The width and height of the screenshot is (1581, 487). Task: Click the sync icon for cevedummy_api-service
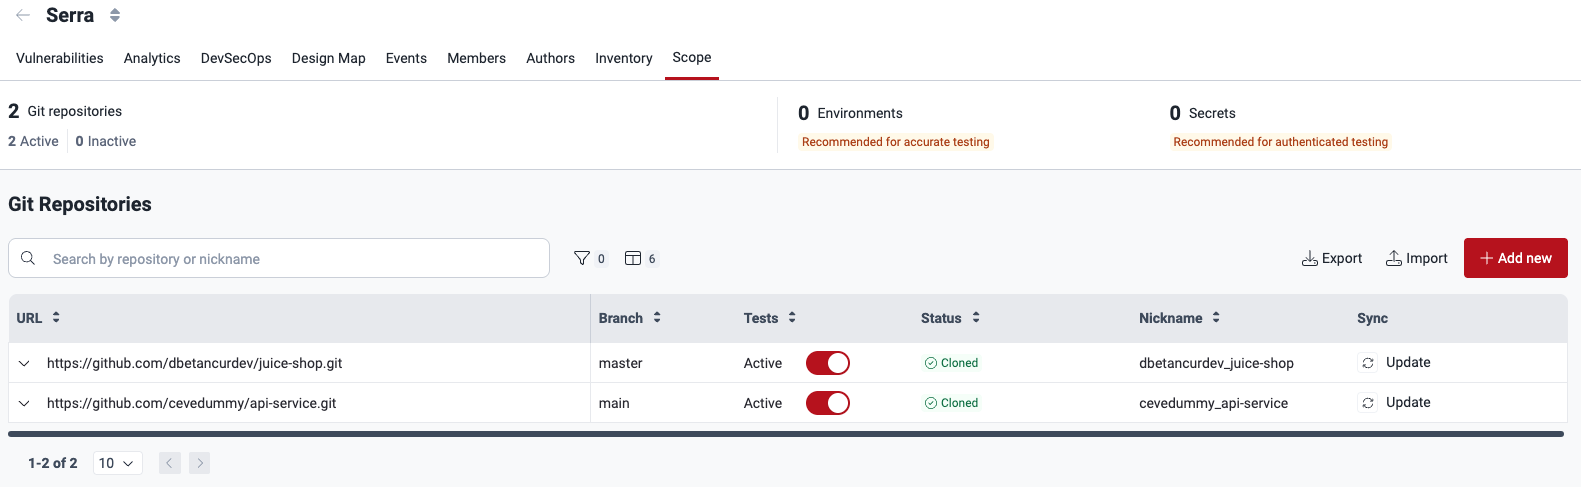point(1368,403)
